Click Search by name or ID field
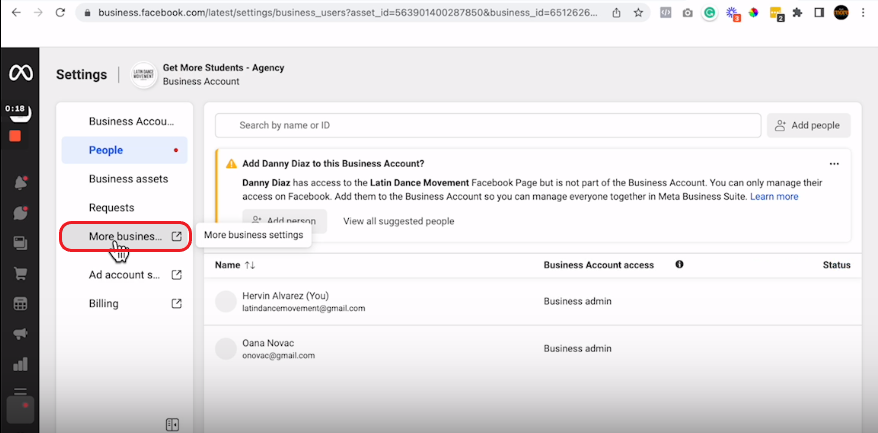 (488, 125)
